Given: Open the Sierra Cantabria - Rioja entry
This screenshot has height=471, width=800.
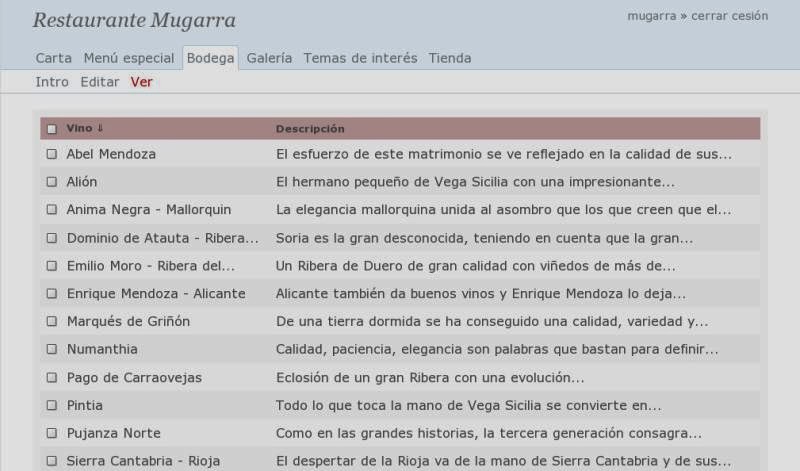Looking at the screenshot, I should click(143, 461).
